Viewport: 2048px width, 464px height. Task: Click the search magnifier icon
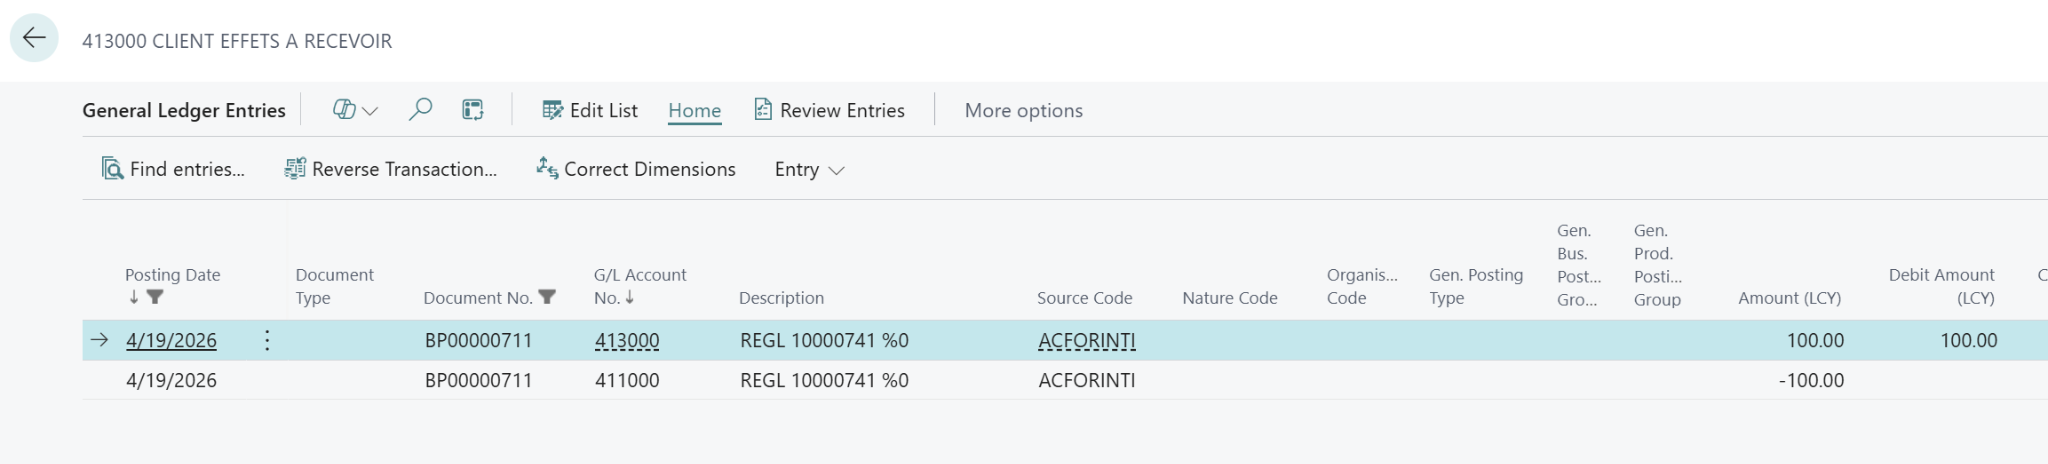[420, 110]
